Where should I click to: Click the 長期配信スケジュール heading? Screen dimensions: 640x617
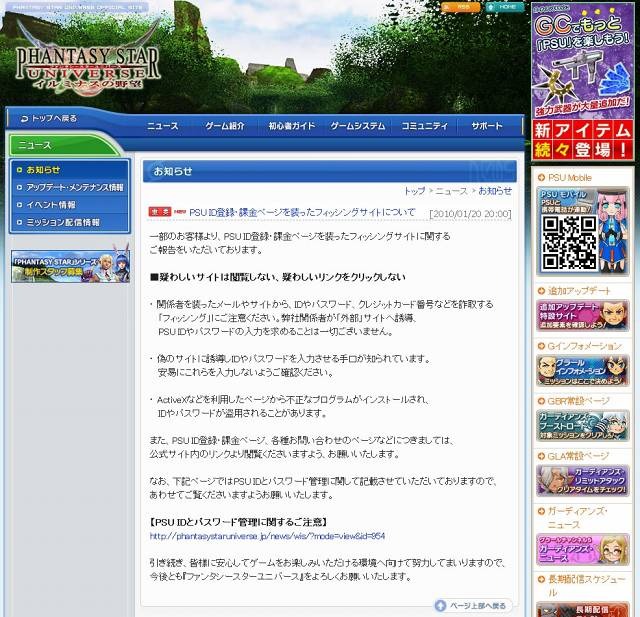[x=587, y=585]
